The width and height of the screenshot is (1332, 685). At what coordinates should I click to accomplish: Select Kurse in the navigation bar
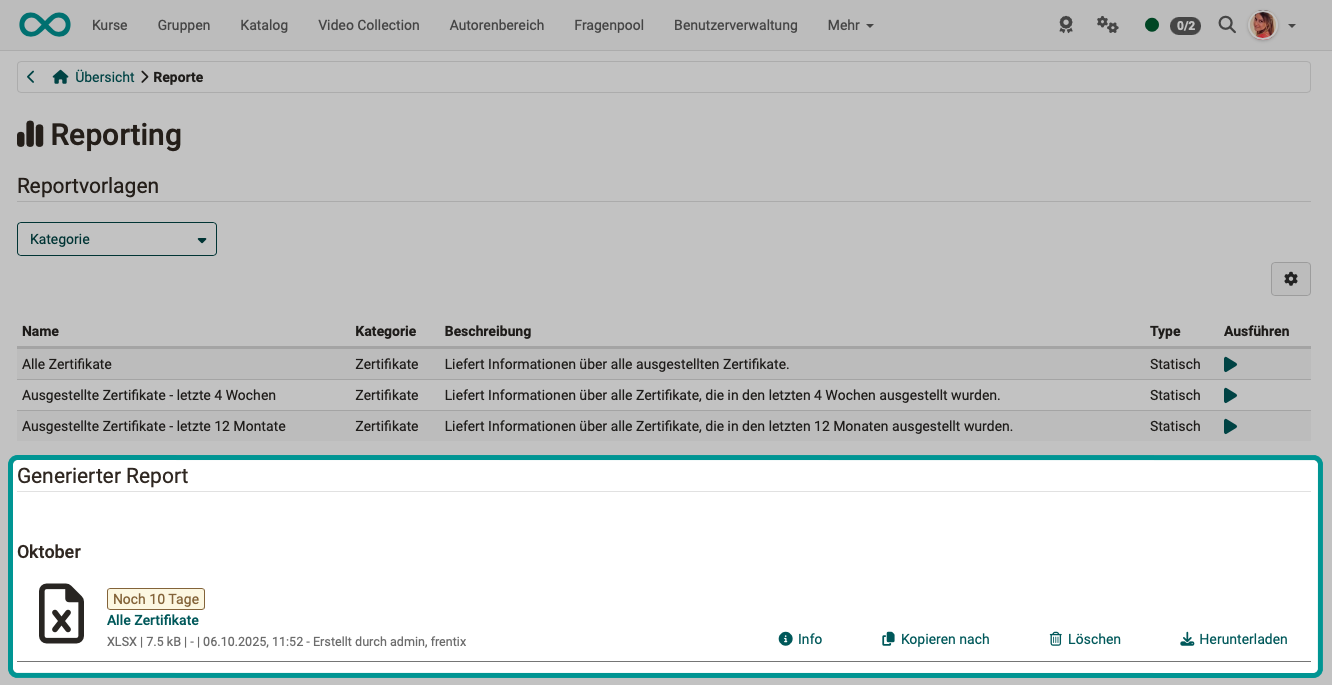coord(109,25)
